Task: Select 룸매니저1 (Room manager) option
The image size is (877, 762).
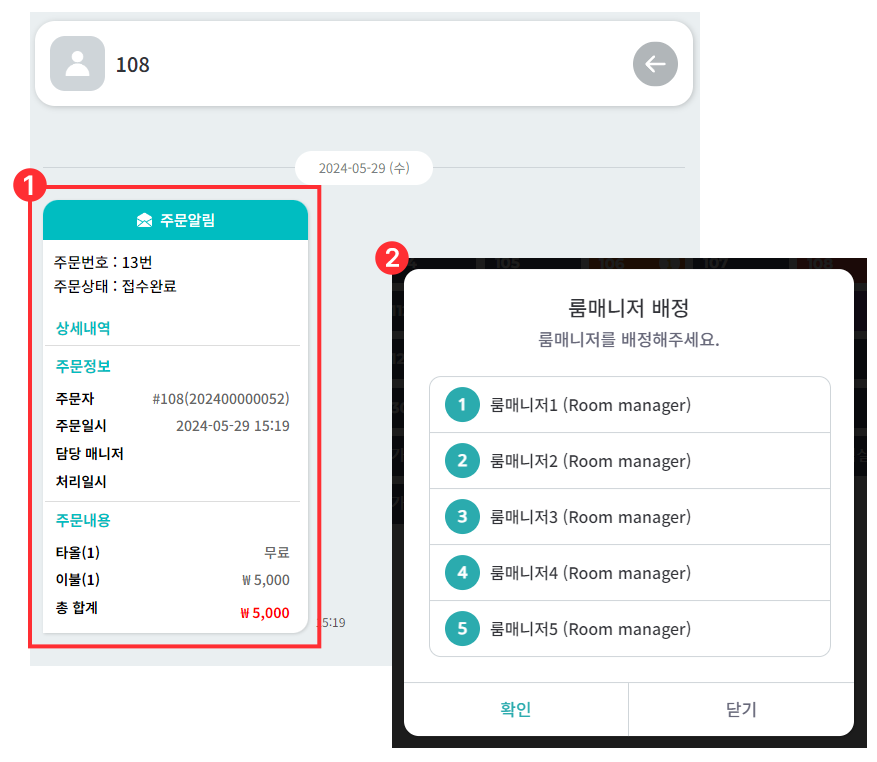Action: tap(590, 405)
